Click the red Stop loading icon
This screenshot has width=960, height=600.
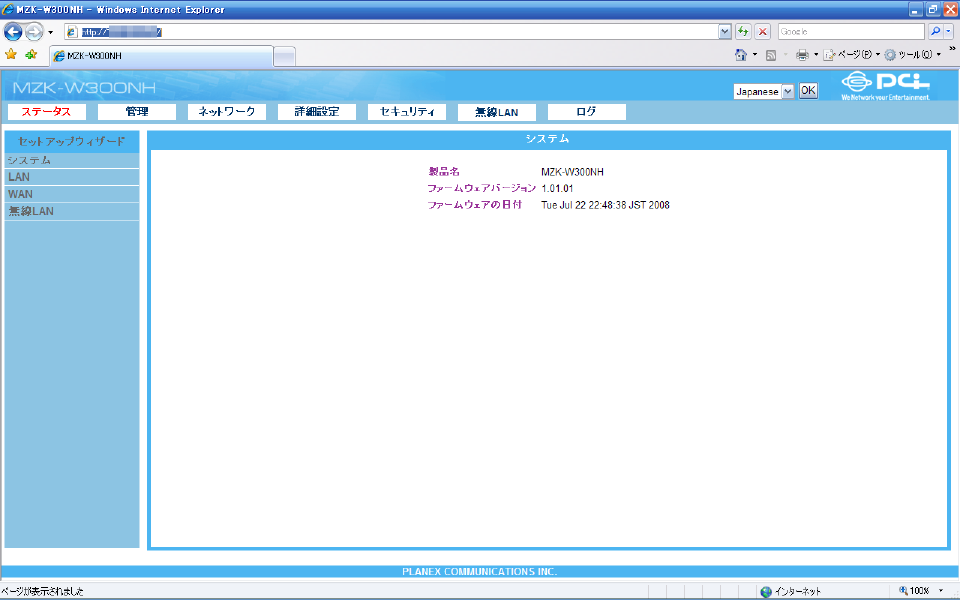click(762, 32)
